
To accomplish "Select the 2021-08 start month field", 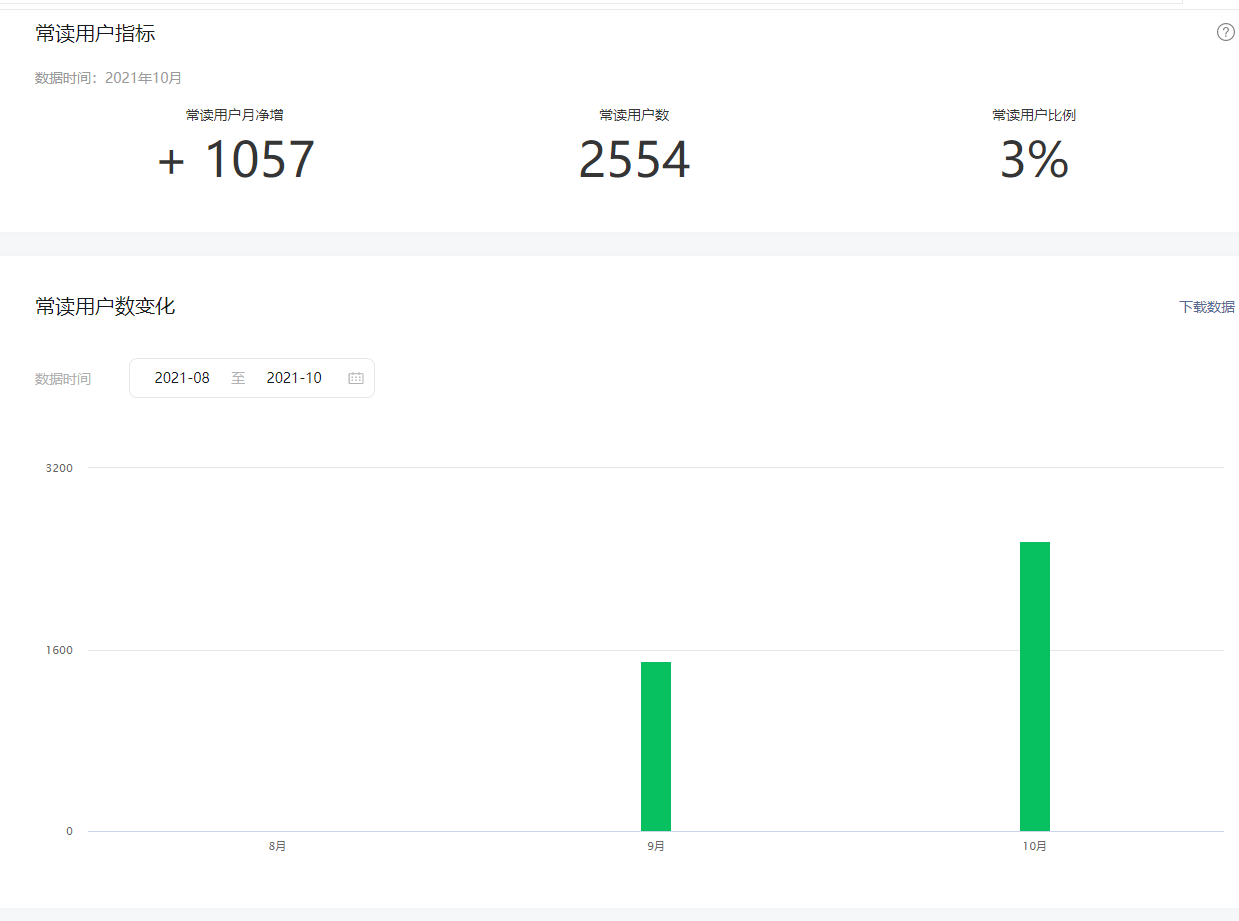I will (182, 378).
